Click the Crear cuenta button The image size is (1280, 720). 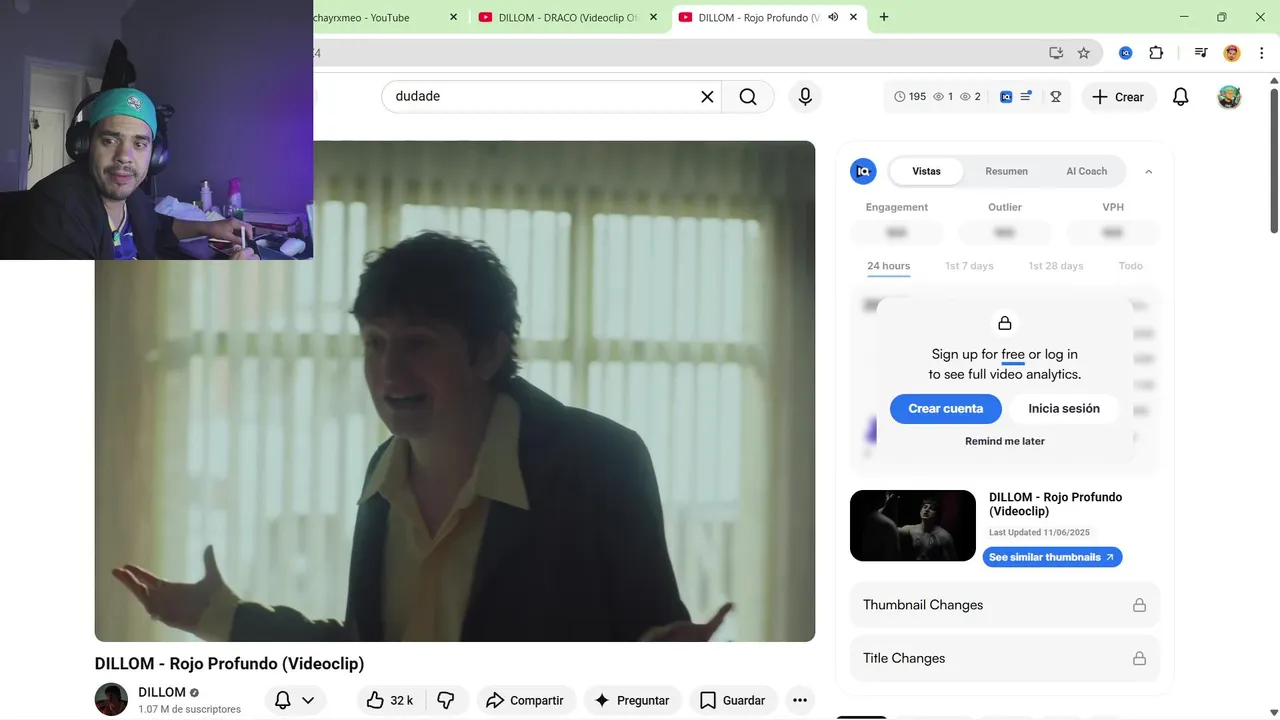pos(945,408)
